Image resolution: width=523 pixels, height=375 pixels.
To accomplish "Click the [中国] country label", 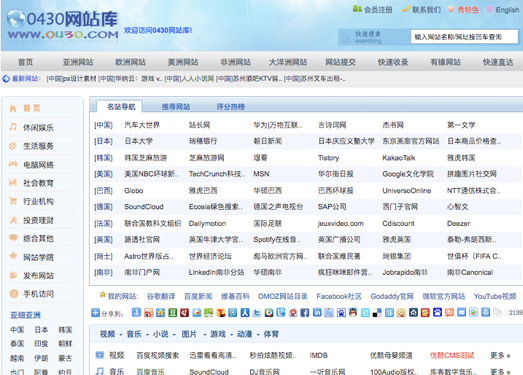I will point(103,125).
